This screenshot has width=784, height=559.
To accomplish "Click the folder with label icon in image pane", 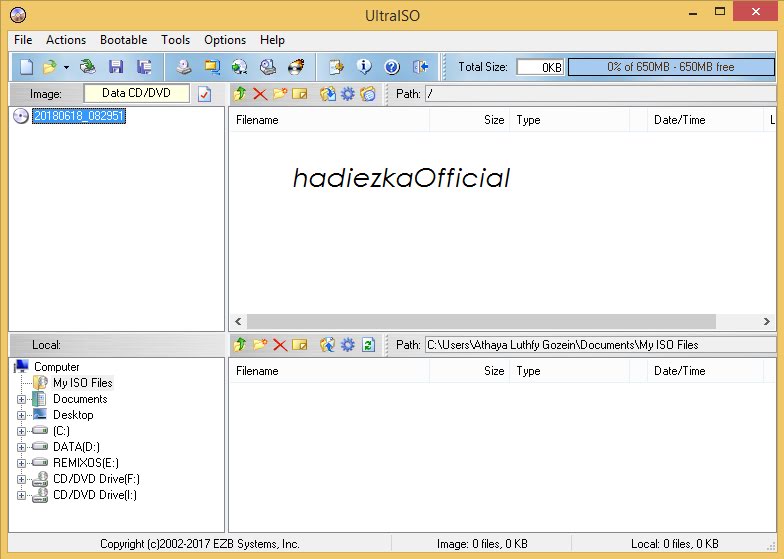I will (368, 94).
